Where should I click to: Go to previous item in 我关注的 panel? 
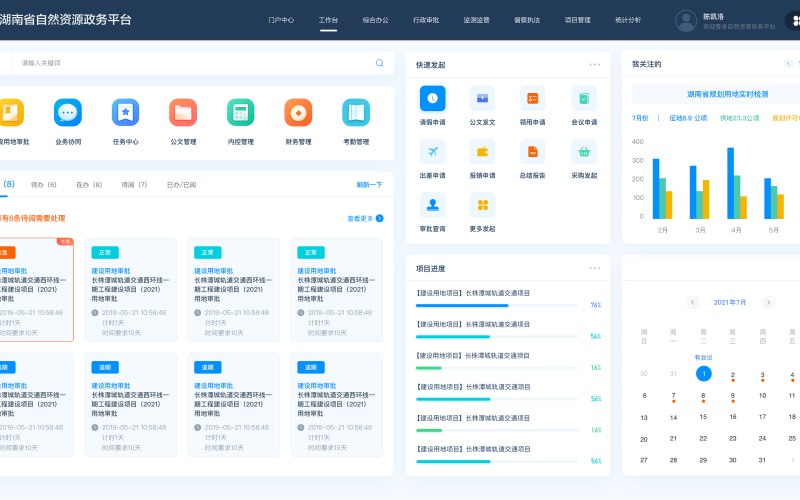(788, 63)
